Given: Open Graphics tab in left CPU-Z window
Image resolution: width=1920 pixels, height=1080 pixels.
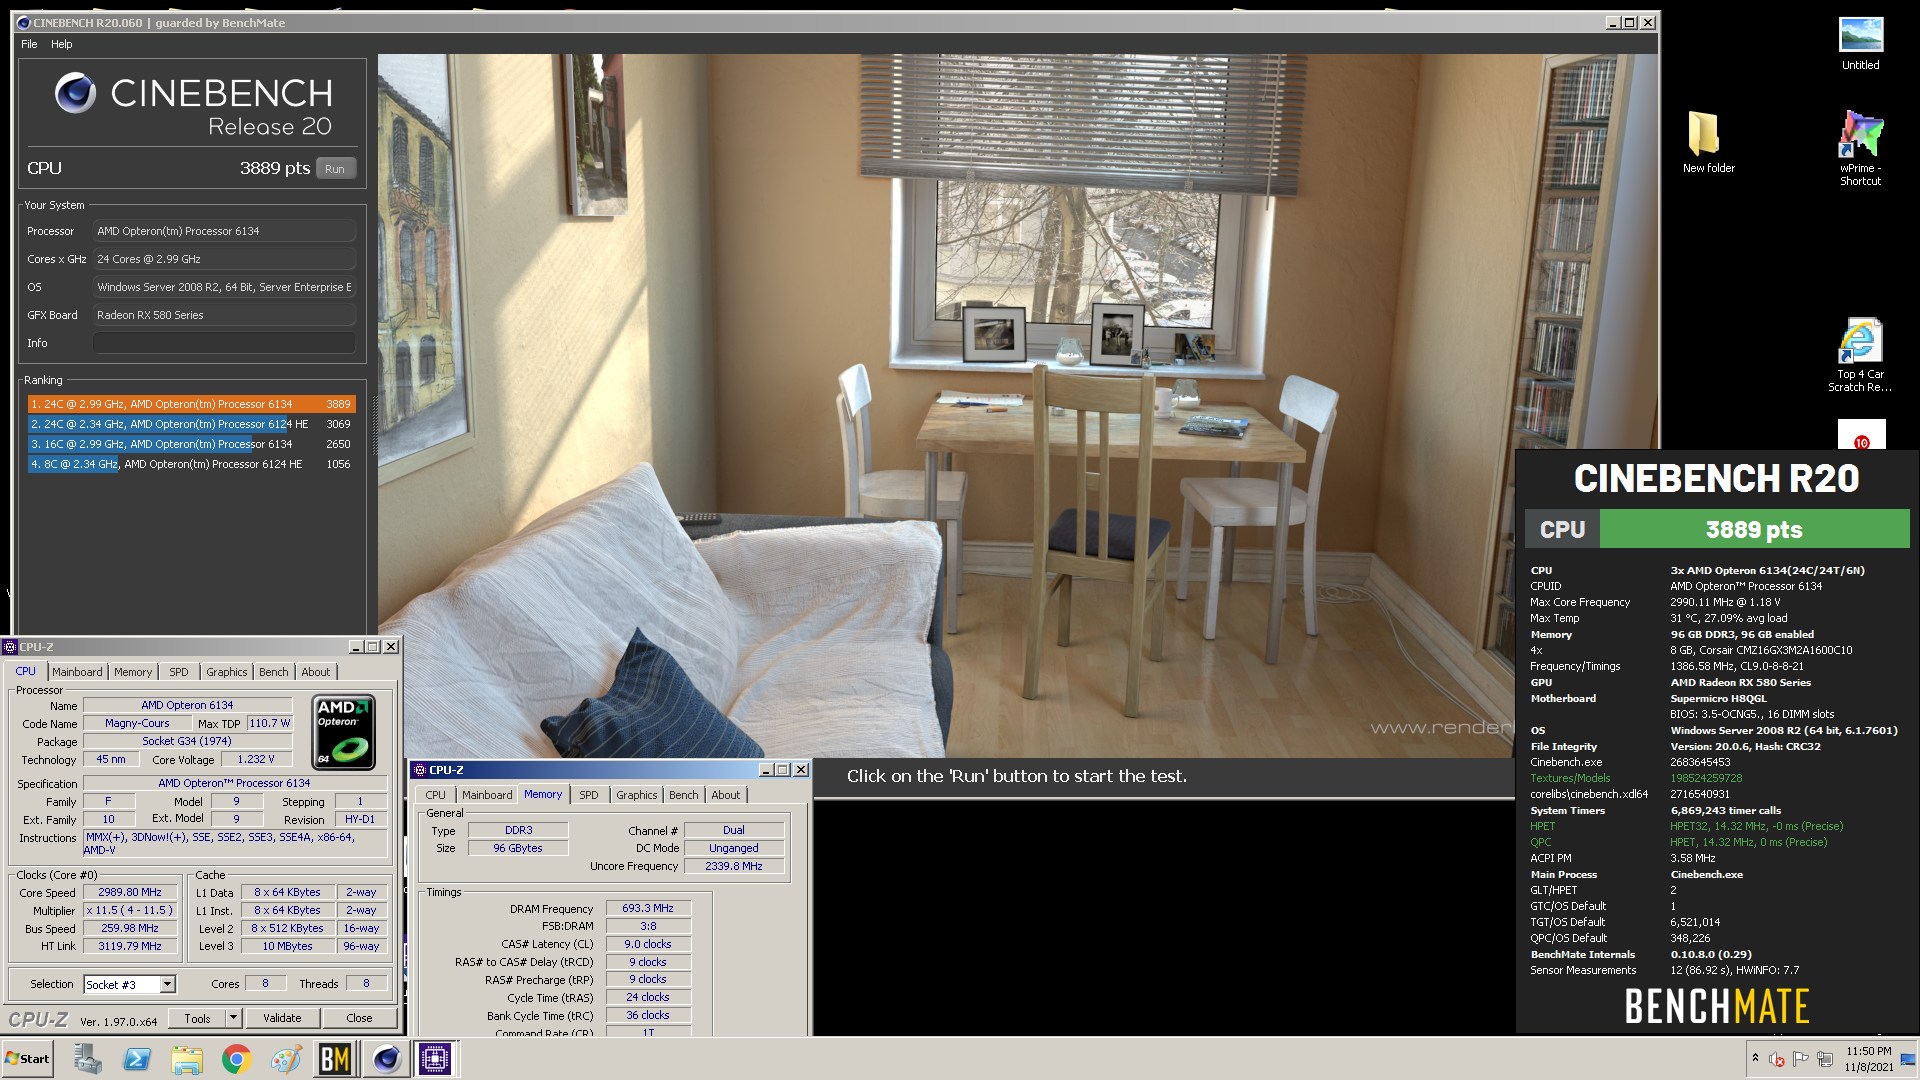Looking at the screenshot, I should tap(227, 672).
